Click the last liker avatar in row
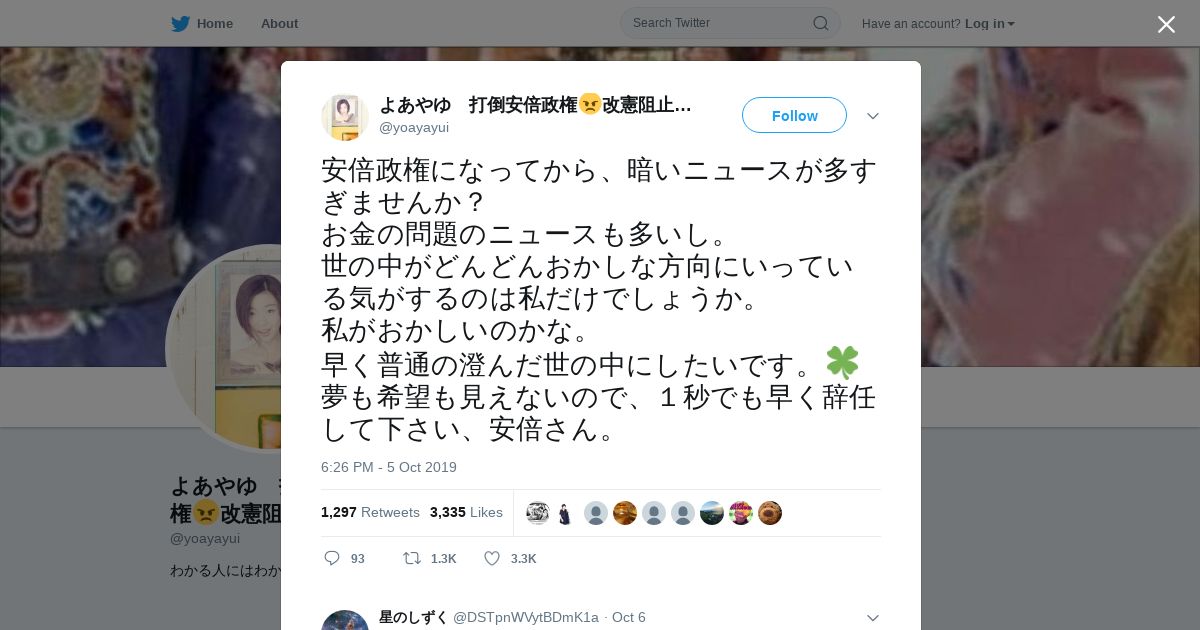 tap(770, 513)
